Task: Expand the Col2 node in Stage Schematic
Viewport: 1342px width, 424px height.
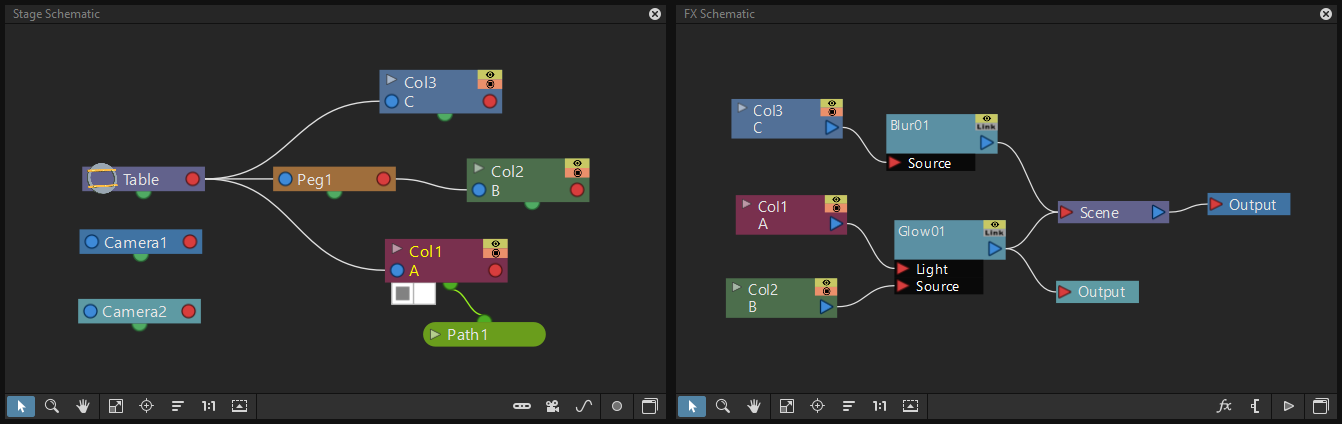Action: pos(479,168)
